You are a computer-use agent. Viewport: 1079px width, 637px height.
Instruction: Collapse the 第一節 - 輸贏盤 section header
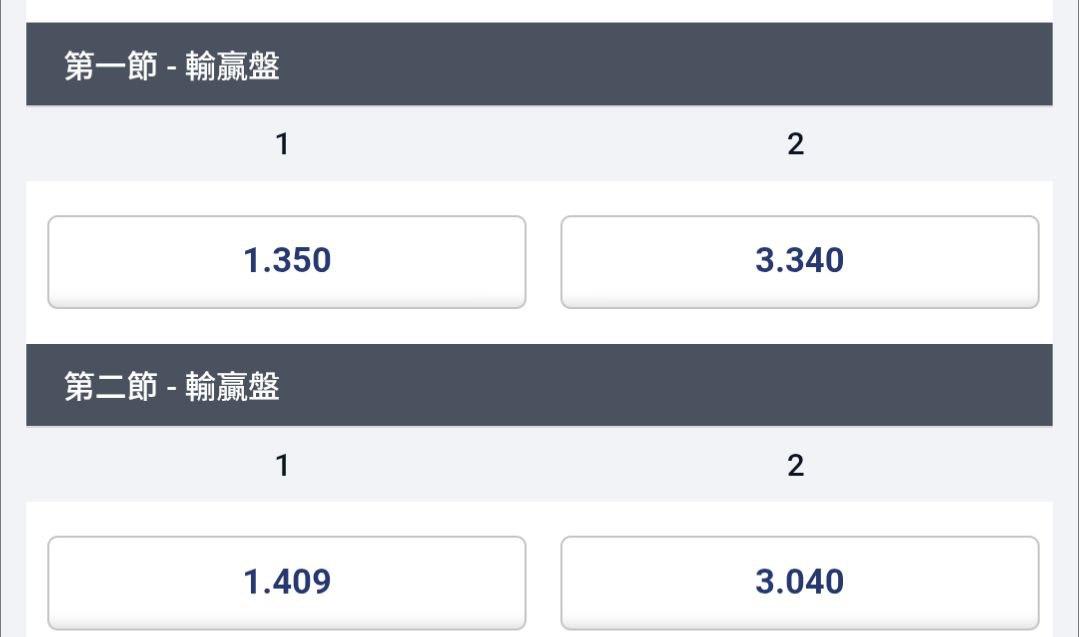(x=539, y=66)
